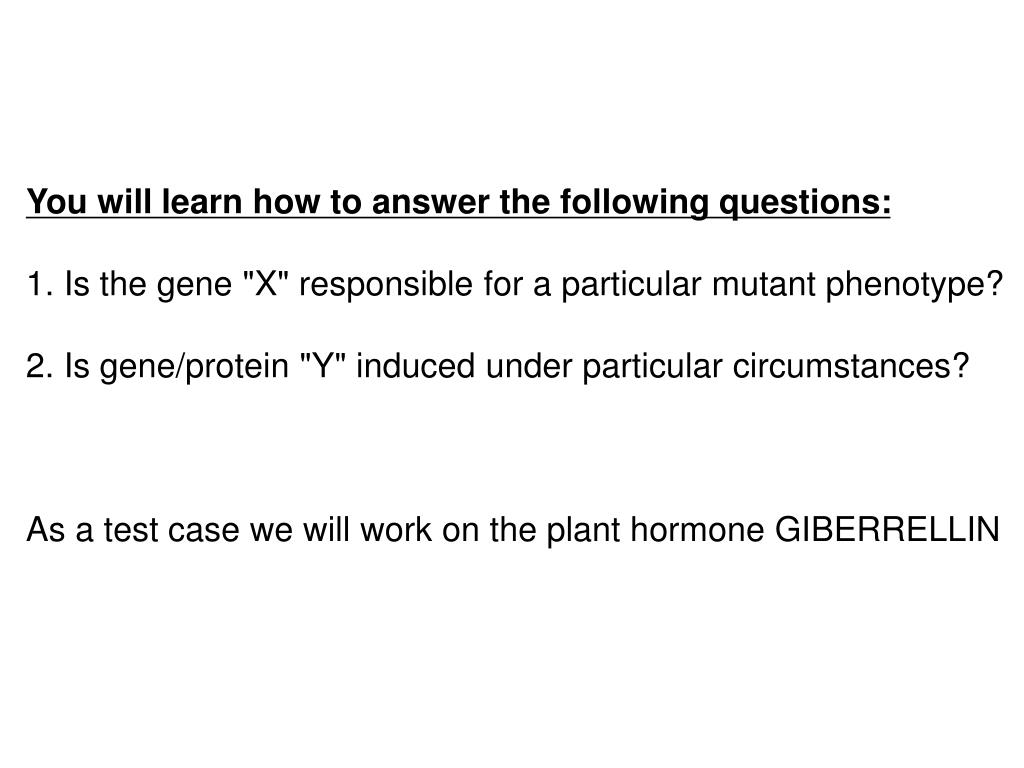Click the word "particular" in question two
The width and height of the screenshot is (1024, 768).
click(x=652, y=366)
